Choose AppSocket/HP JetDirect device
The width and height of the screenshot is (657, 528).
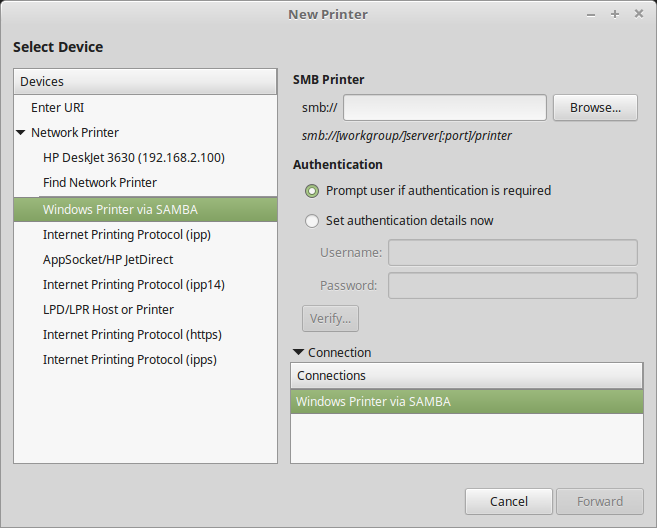coord(108,259)
